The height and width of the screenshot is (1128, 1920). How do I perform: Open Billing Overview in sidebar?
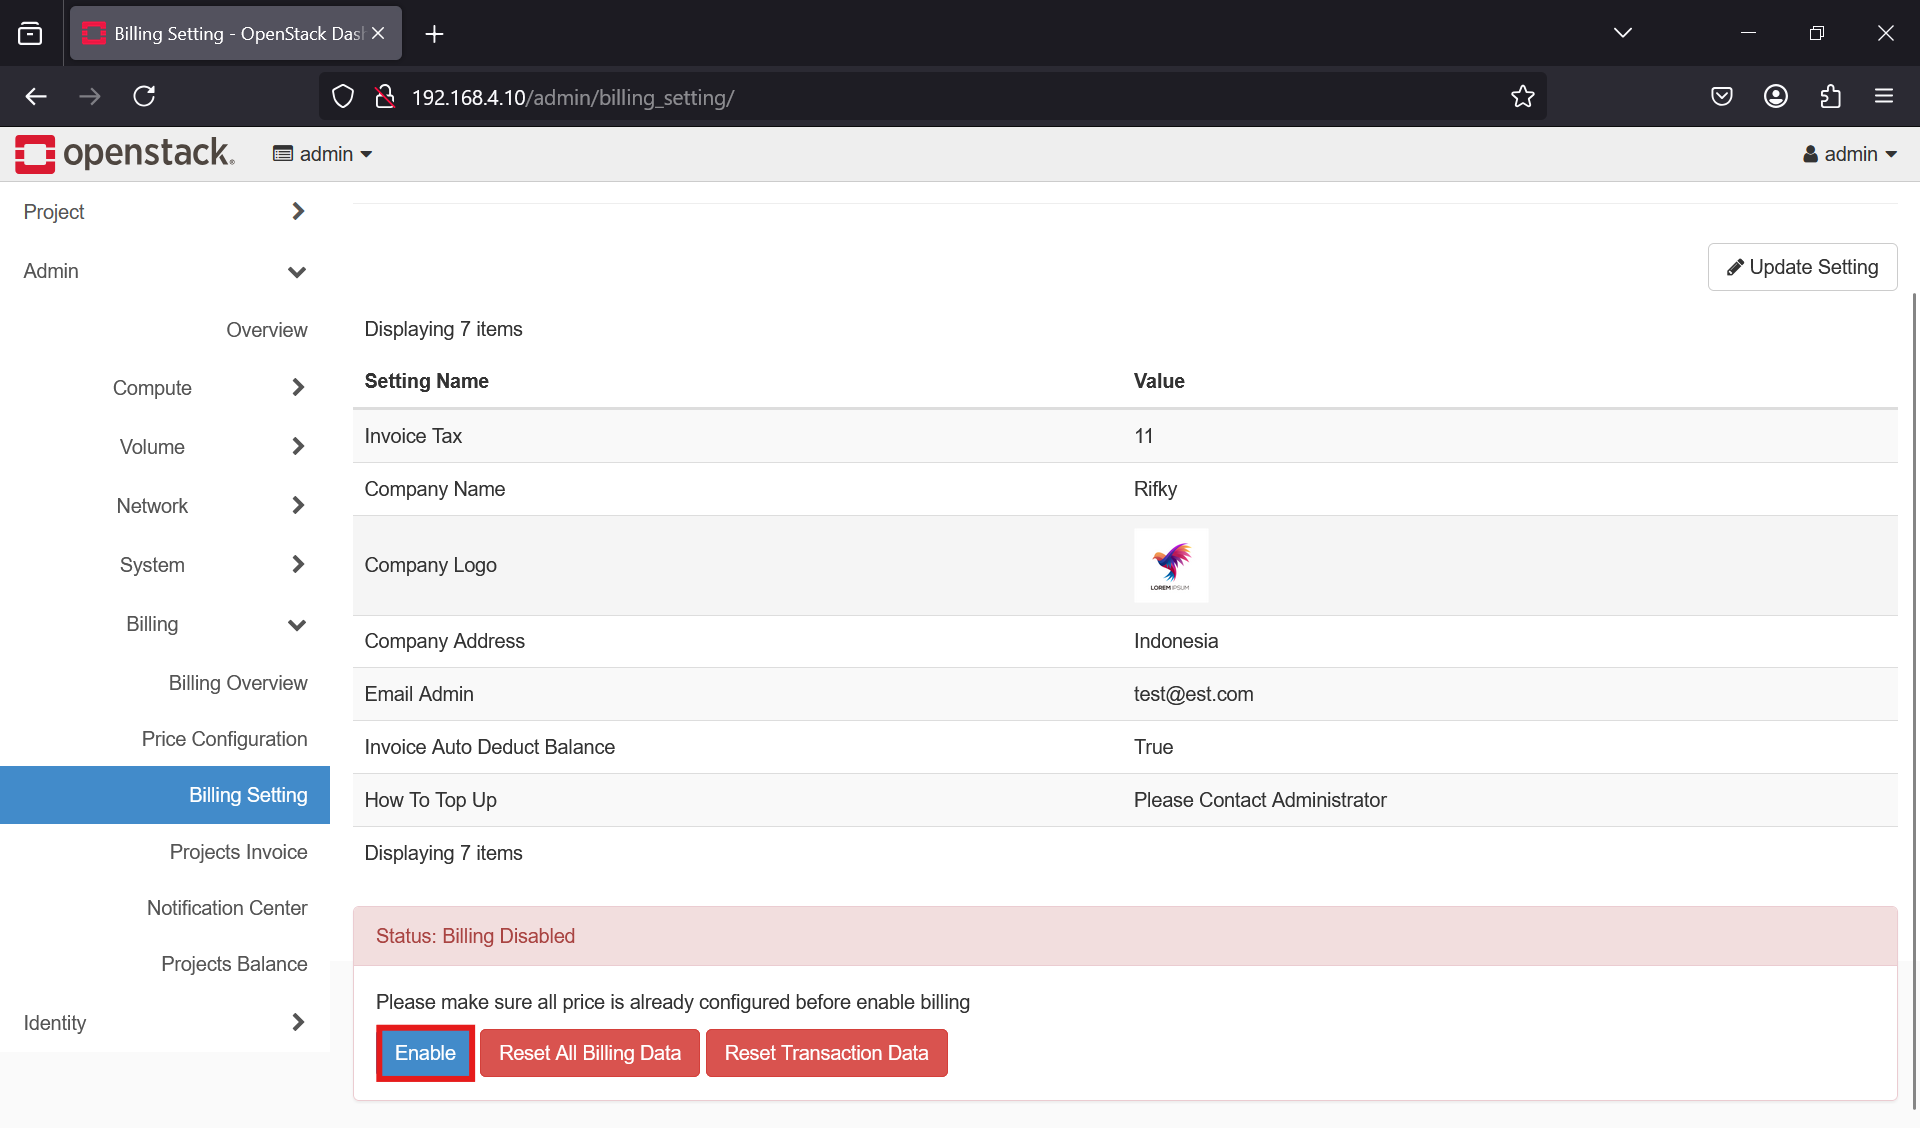[x=238, y=683]
